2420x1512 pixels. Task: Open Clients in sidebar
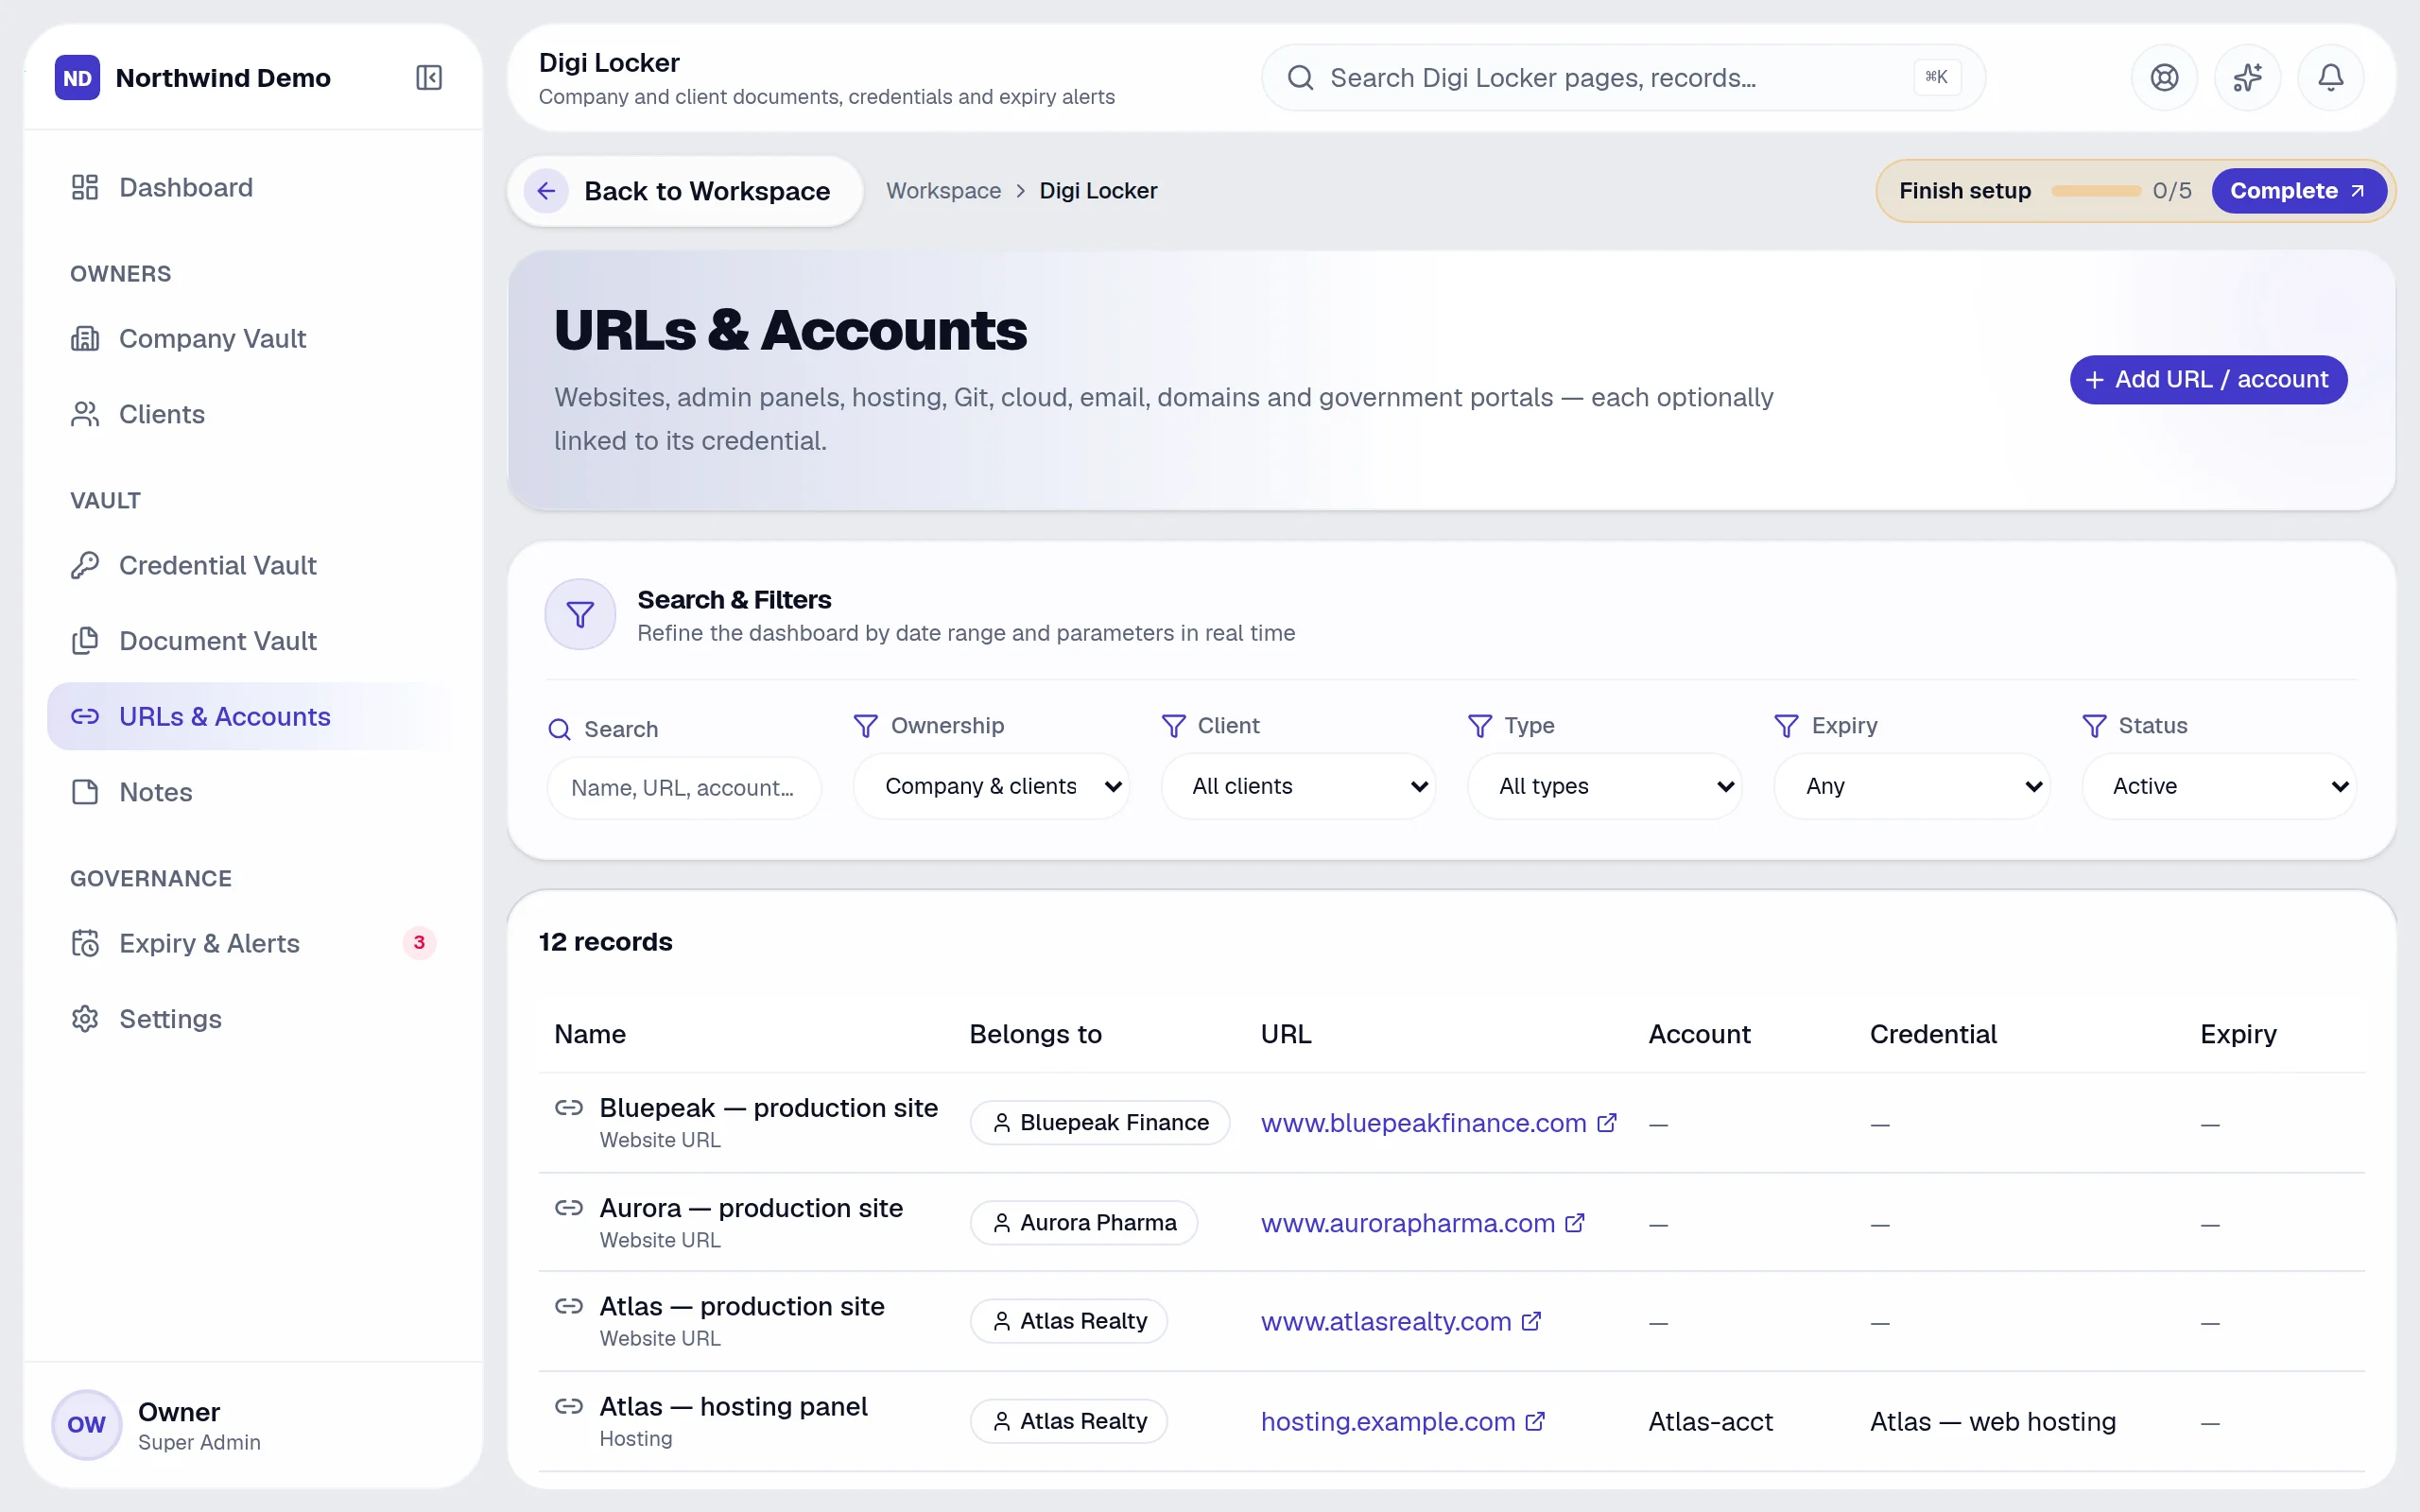(252, 414)
